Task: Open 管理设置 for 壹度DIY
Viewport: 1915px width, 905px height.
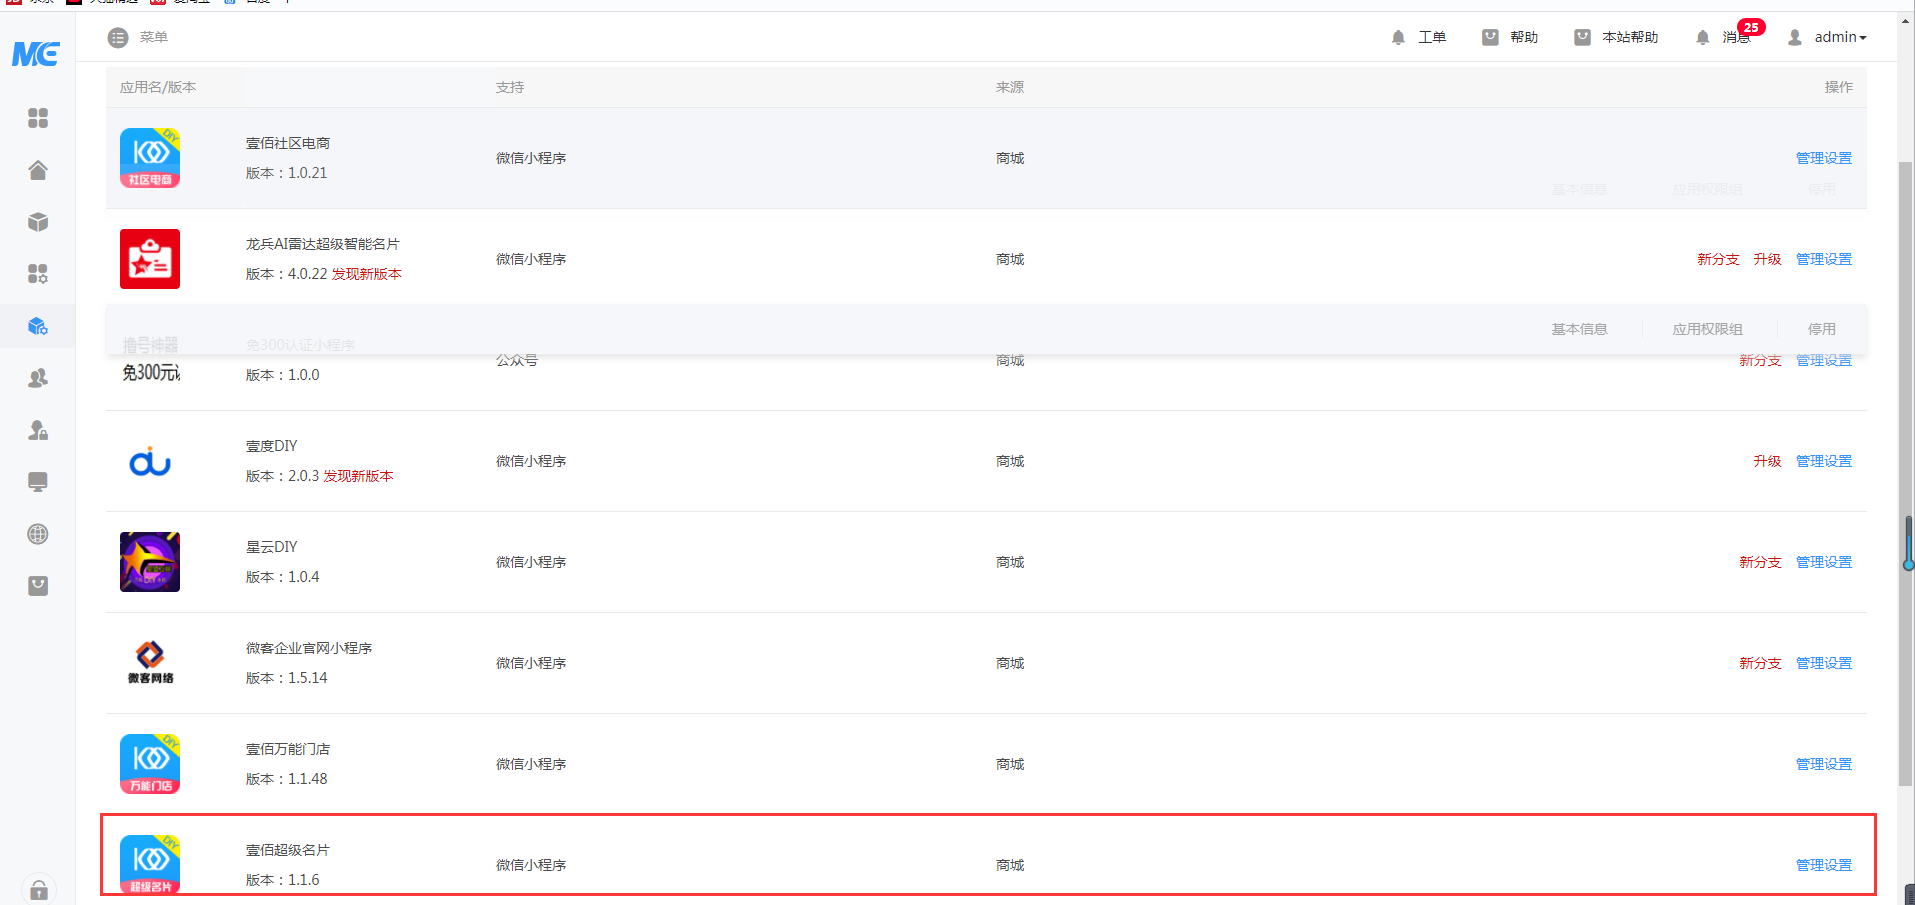Action: point(1824,461)
